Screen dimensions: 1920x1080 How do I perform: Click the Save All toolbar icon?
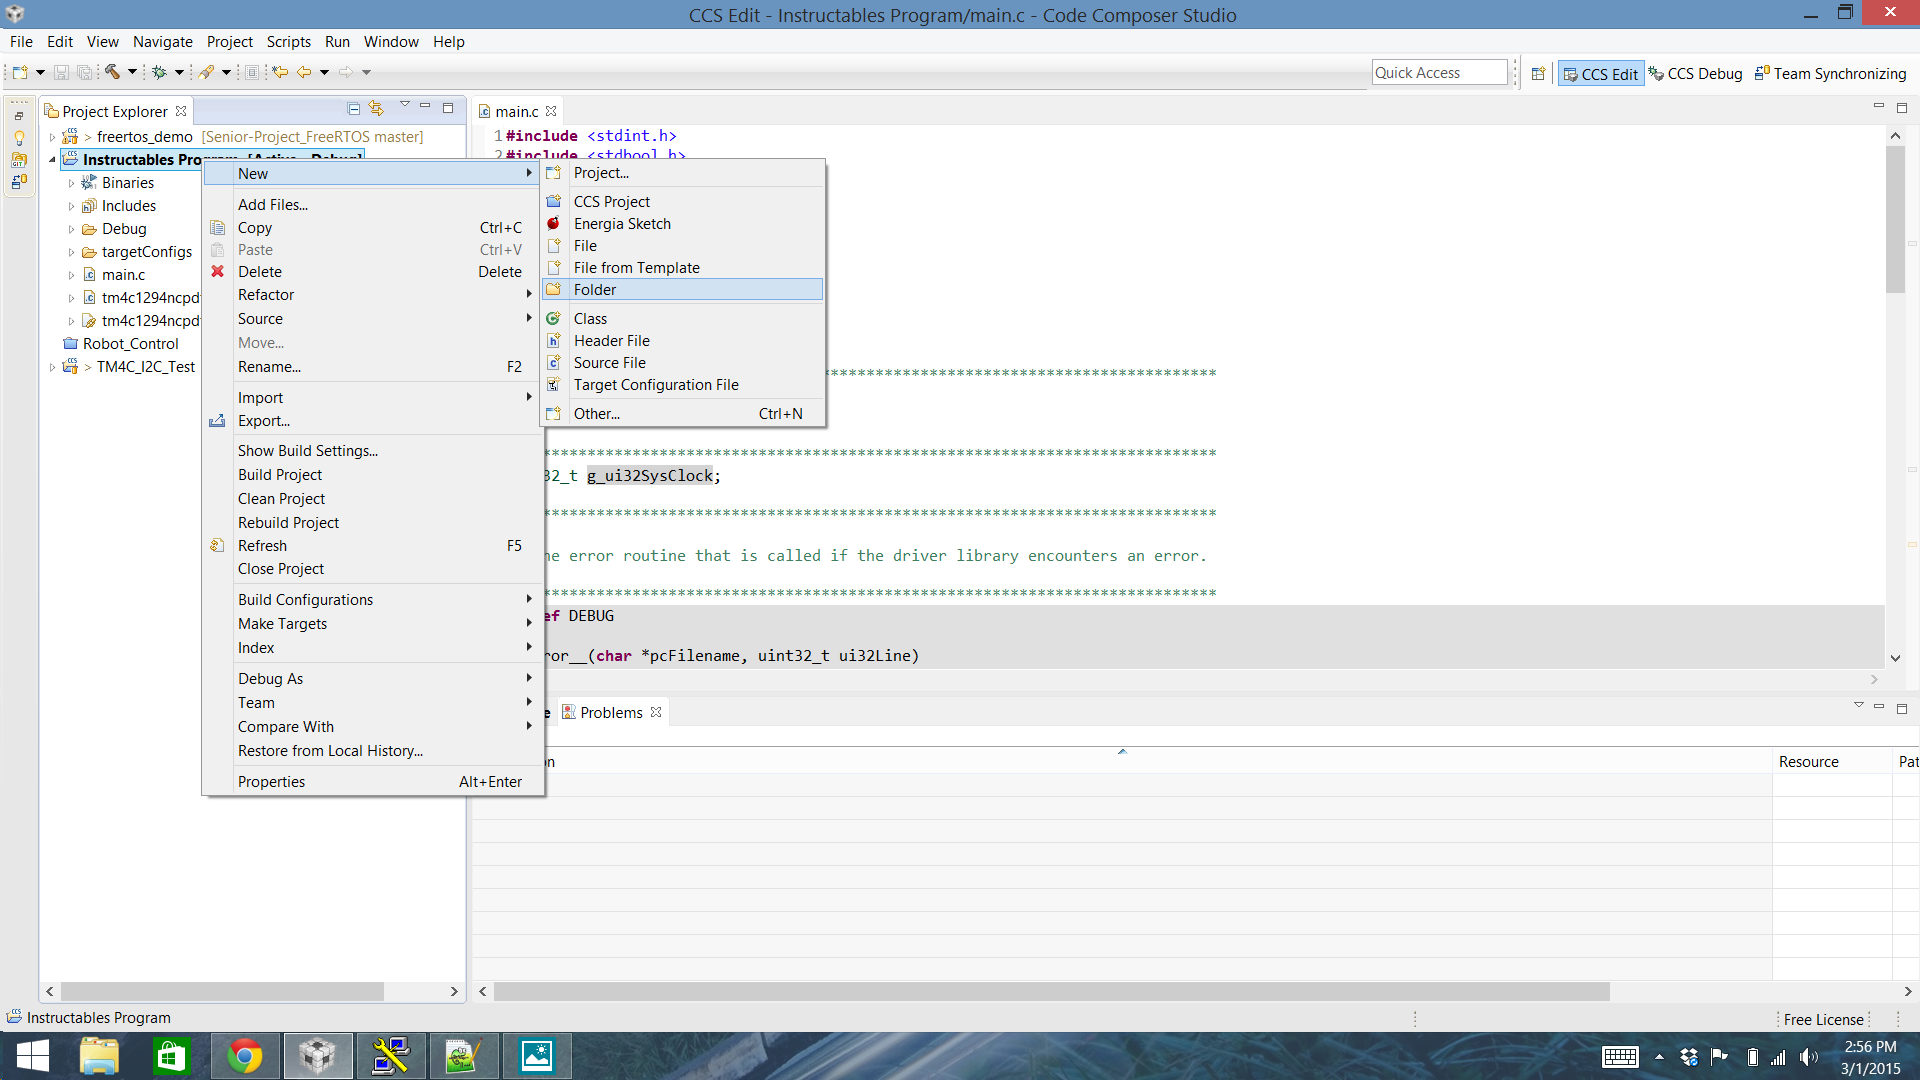click(85, 72)
